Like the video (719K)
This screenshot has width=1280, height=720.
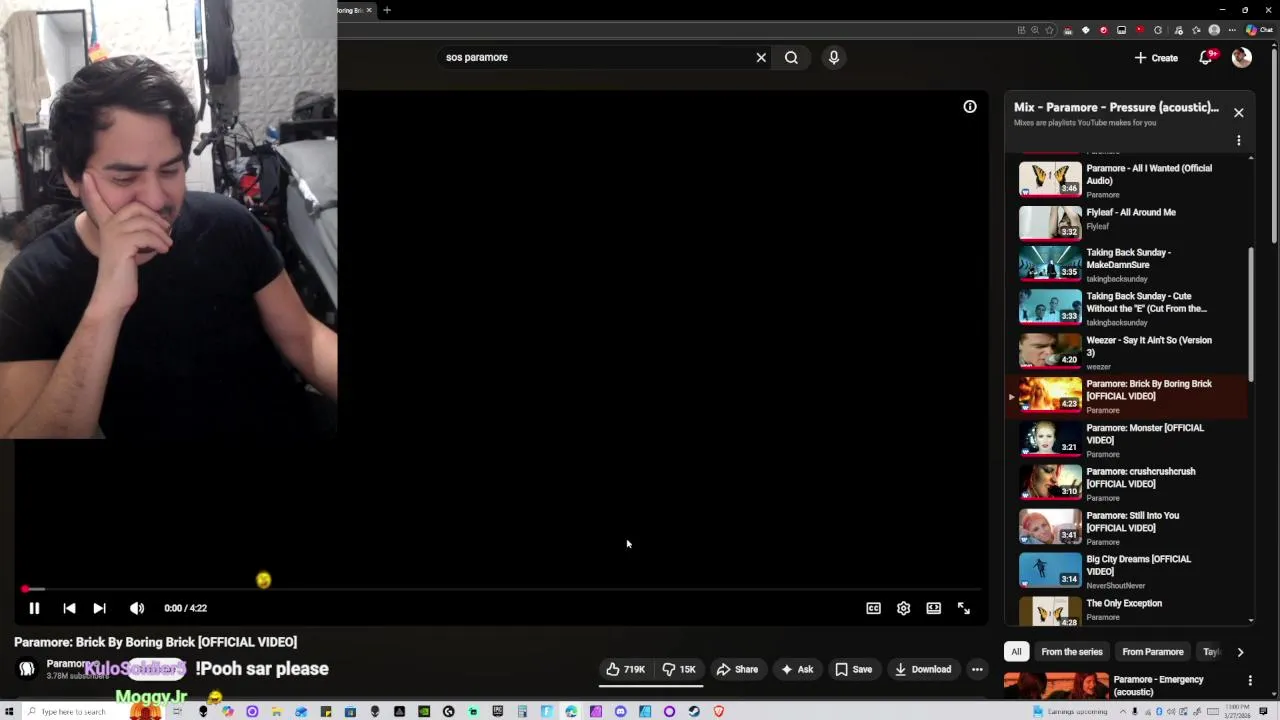click(626, 670)
